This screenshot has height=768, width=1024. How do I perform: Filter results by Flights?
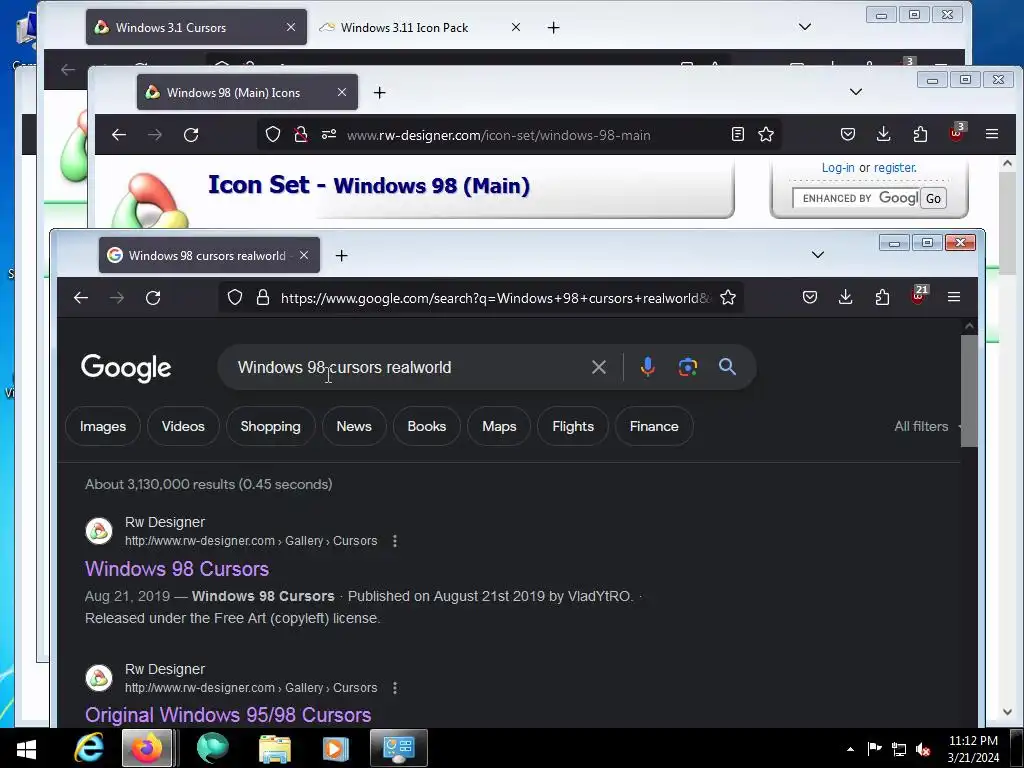point(573,426)
